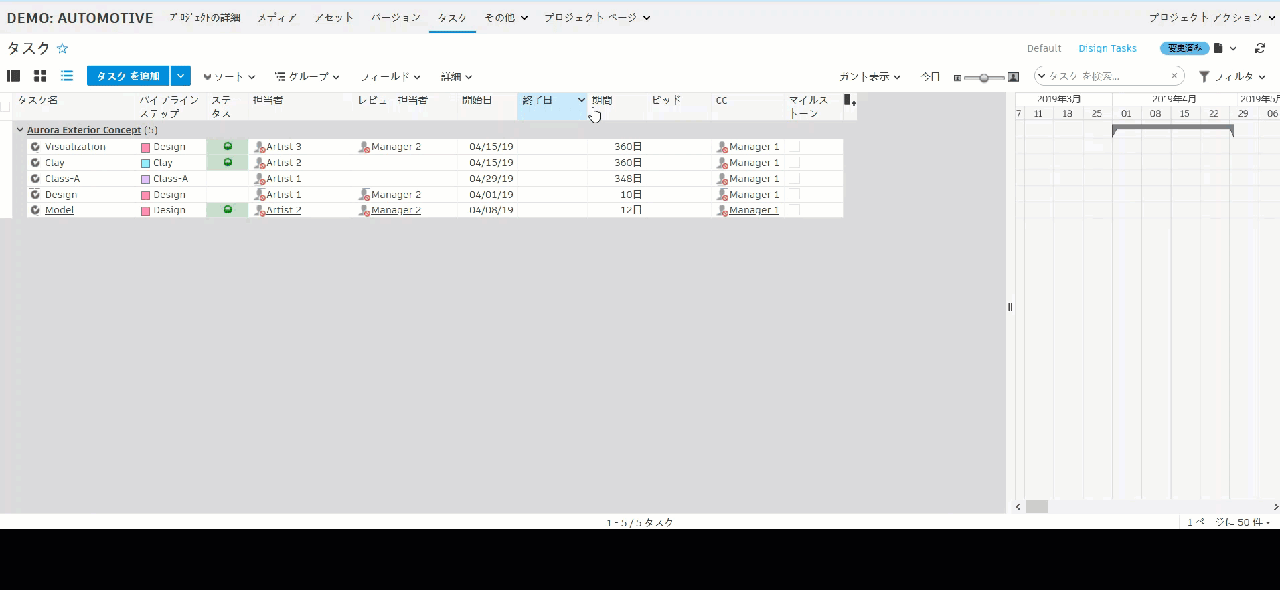Toggle milestone checkbox for Model
The width and height of the screenshot is (1280, 590).
click(x=794, y=210)
